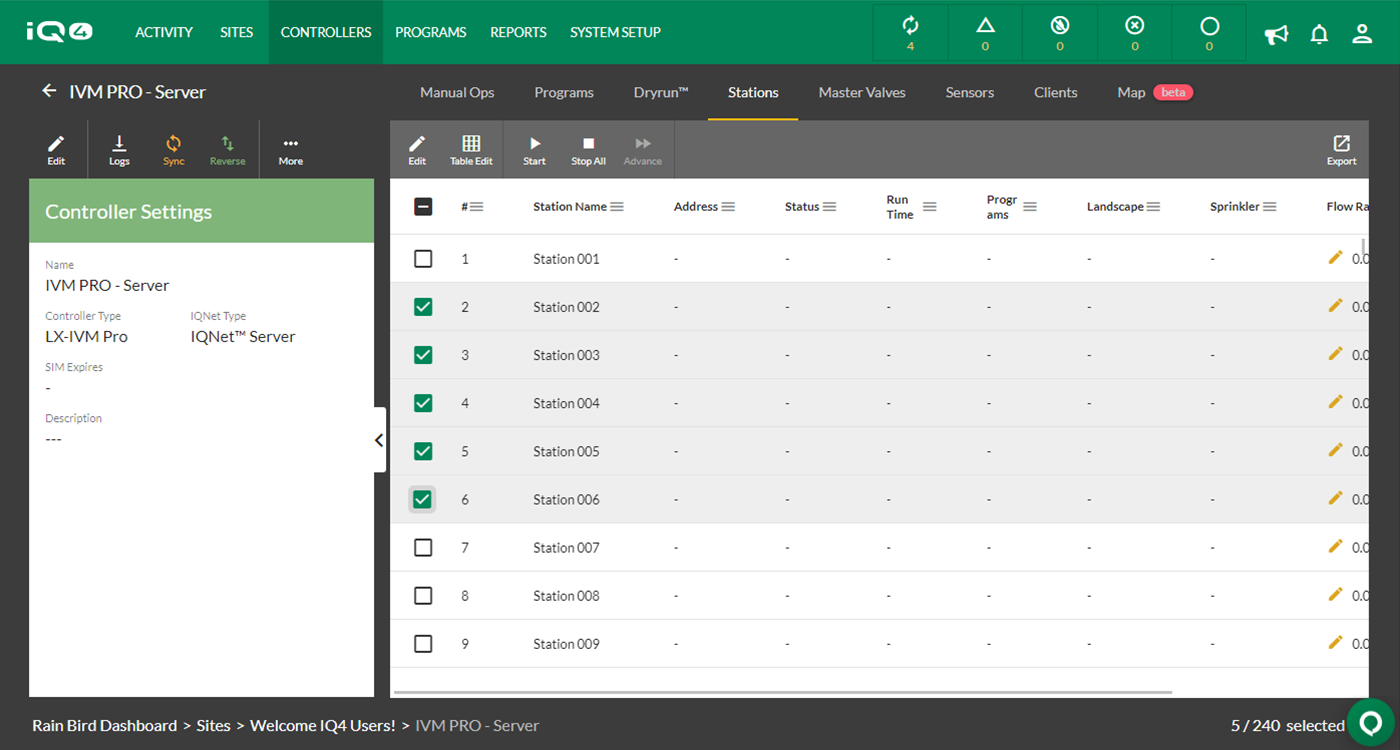Click the iQ4 logo
Viewport: 1400px width, 750px height.
[x=60, y=32]
